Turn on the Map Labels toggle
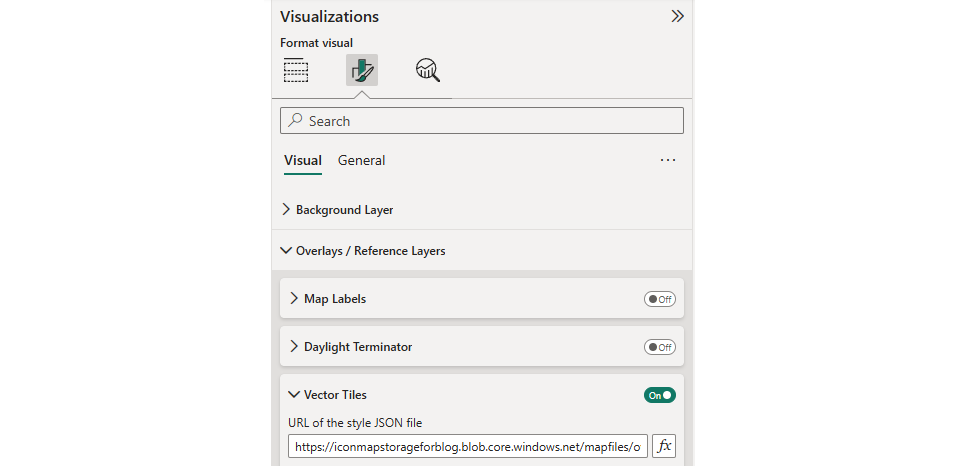This screenshot has height=466, width=960. click(660, 299)
